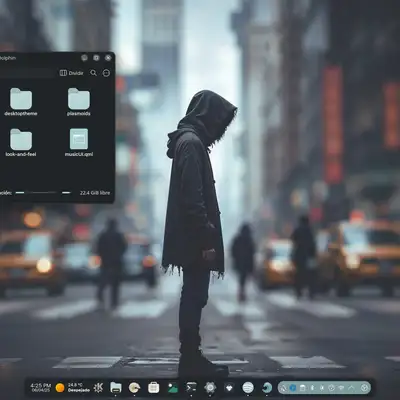The height and width of the screenshot is (400, 400).
Task: Launch the file manager from the dock
Action: [x=116, y=387]
